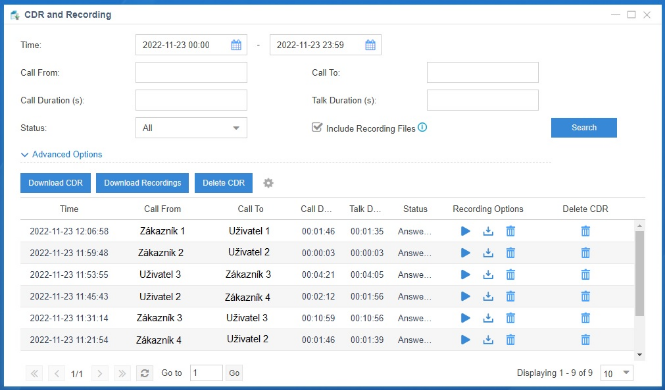
Task: Sort by the Call To column header
Action: tap(250, 209)
